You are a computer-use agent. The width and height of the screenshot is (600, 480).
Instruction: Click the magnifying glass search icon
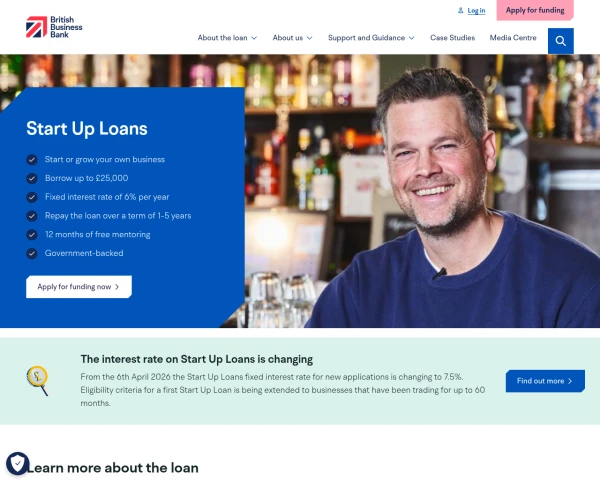pos(561,41)
